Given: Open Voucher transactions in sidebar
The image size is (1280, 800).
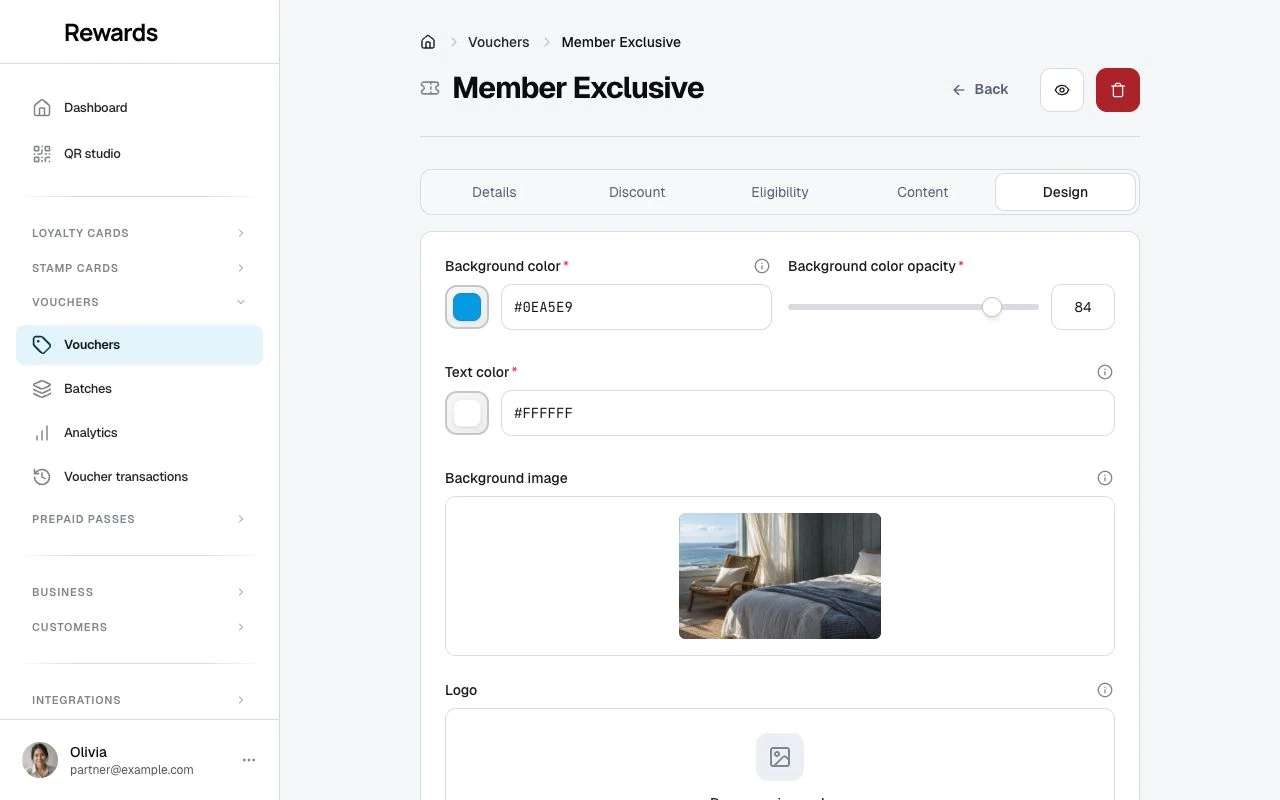Looking at the screenshot, I should 140,477.
